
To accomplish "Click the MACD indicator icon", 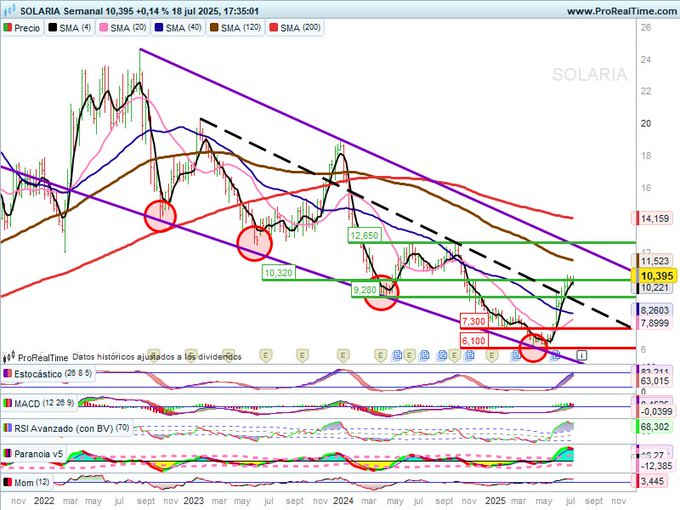I will (7, 403).
